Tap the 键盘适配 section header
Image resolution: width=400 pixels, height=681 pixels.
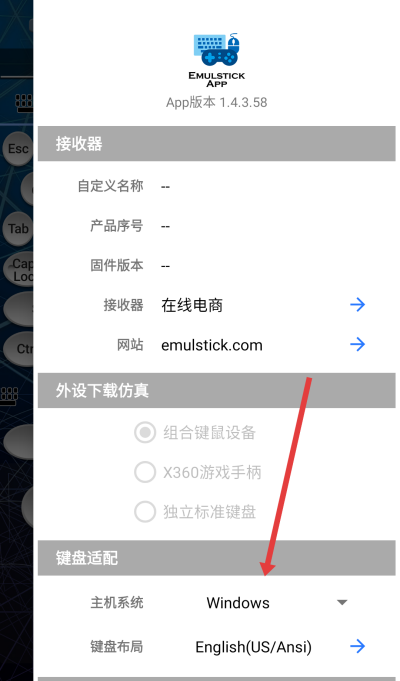click(217, 558)
